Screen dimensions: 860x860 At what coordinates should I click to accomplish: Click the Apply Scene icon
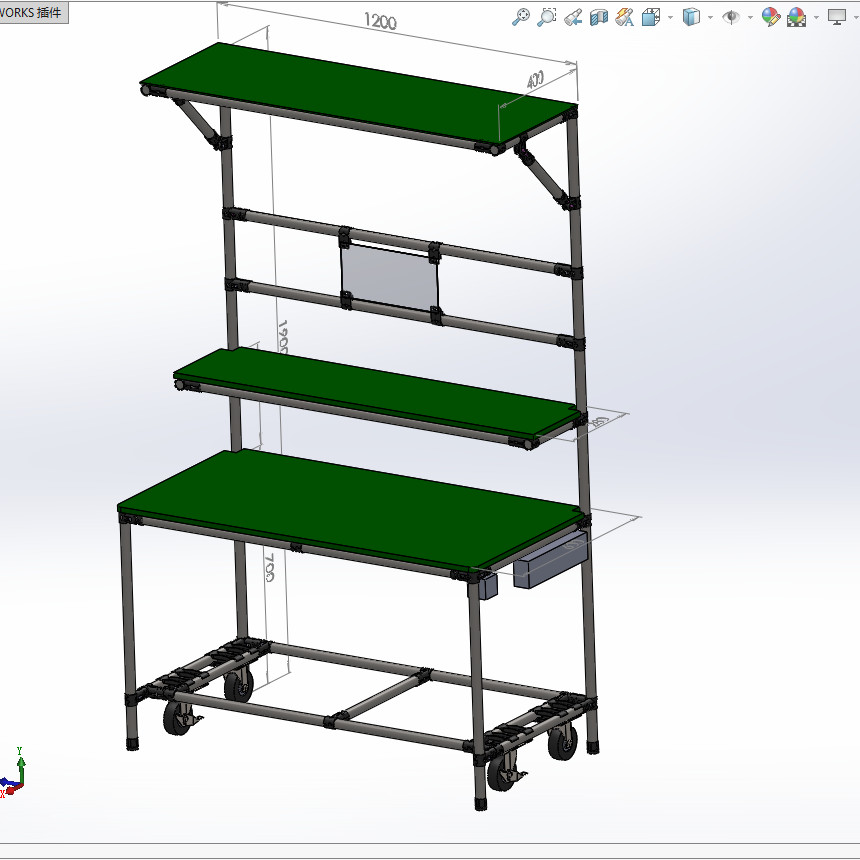click(796, 17)
